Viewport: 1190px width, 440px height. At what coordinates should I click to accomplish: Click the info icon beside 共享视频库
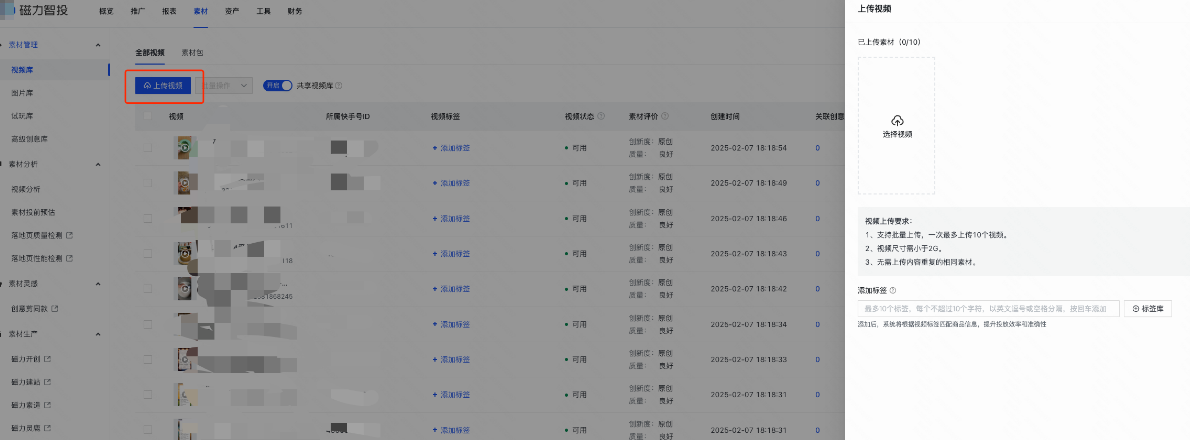tap(339, 86)
